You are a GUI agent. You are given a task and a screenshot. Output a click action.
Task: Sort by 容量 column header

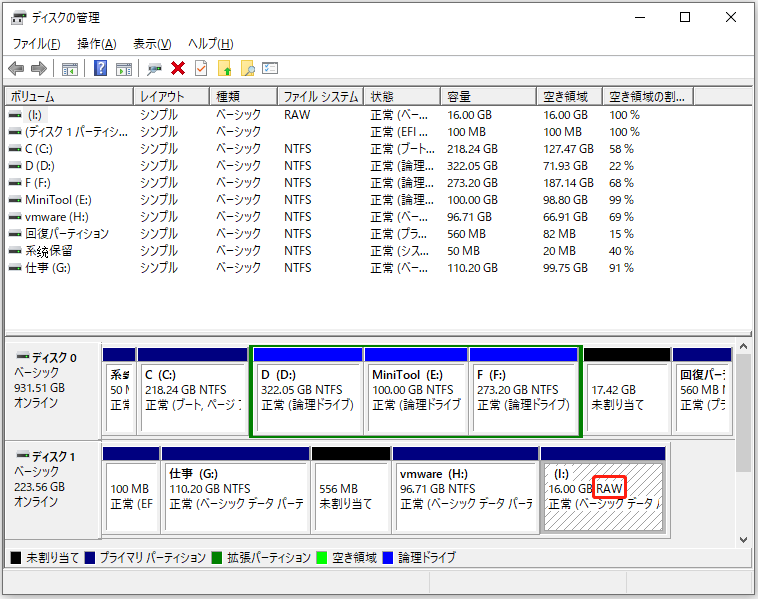click(x=489, y=97)
